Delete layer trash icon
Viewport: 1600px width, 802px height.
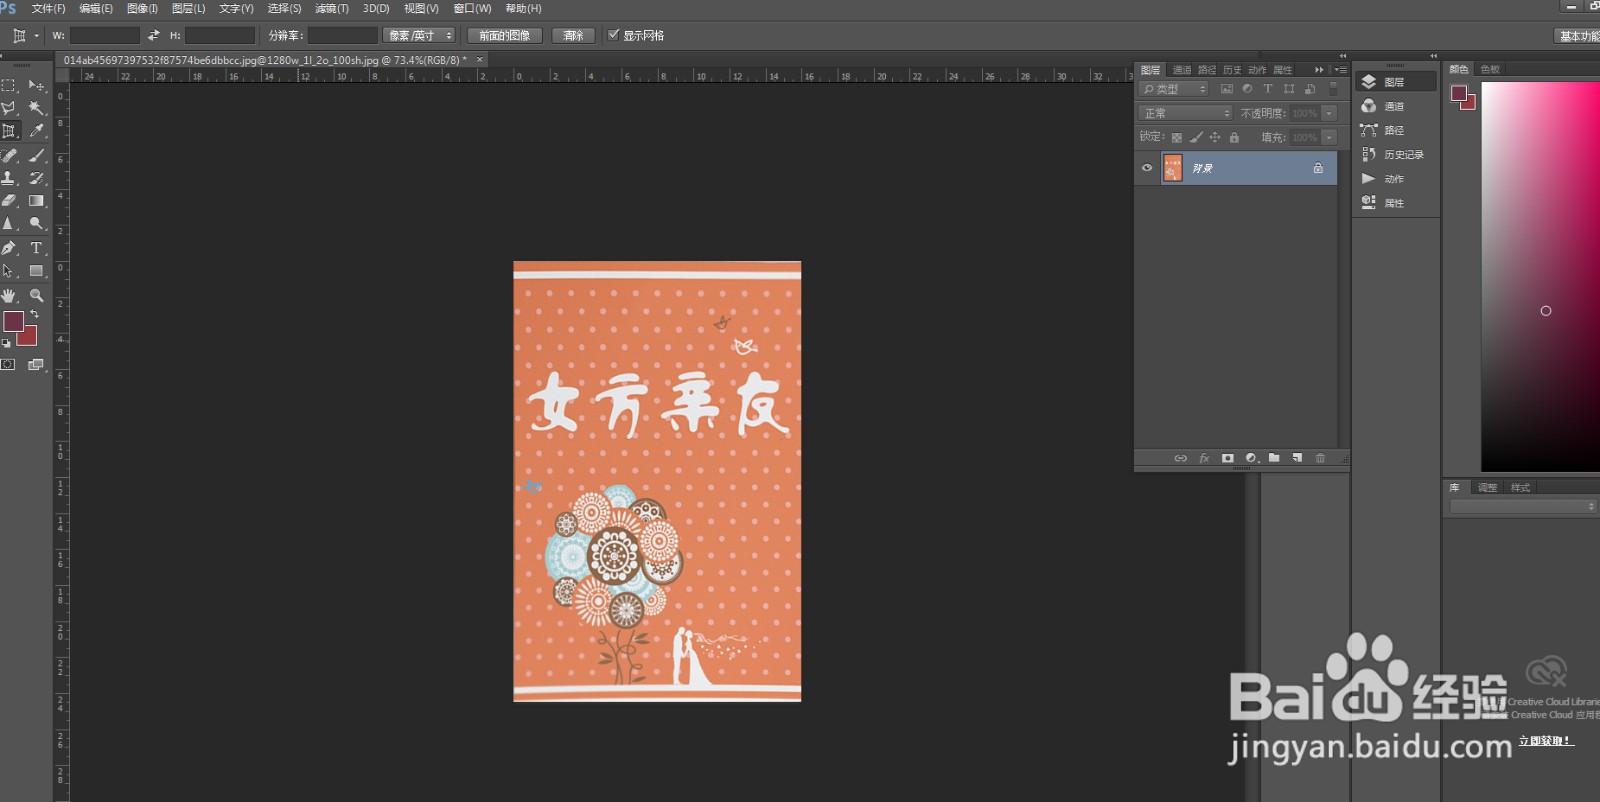[x=1320, y=458]
